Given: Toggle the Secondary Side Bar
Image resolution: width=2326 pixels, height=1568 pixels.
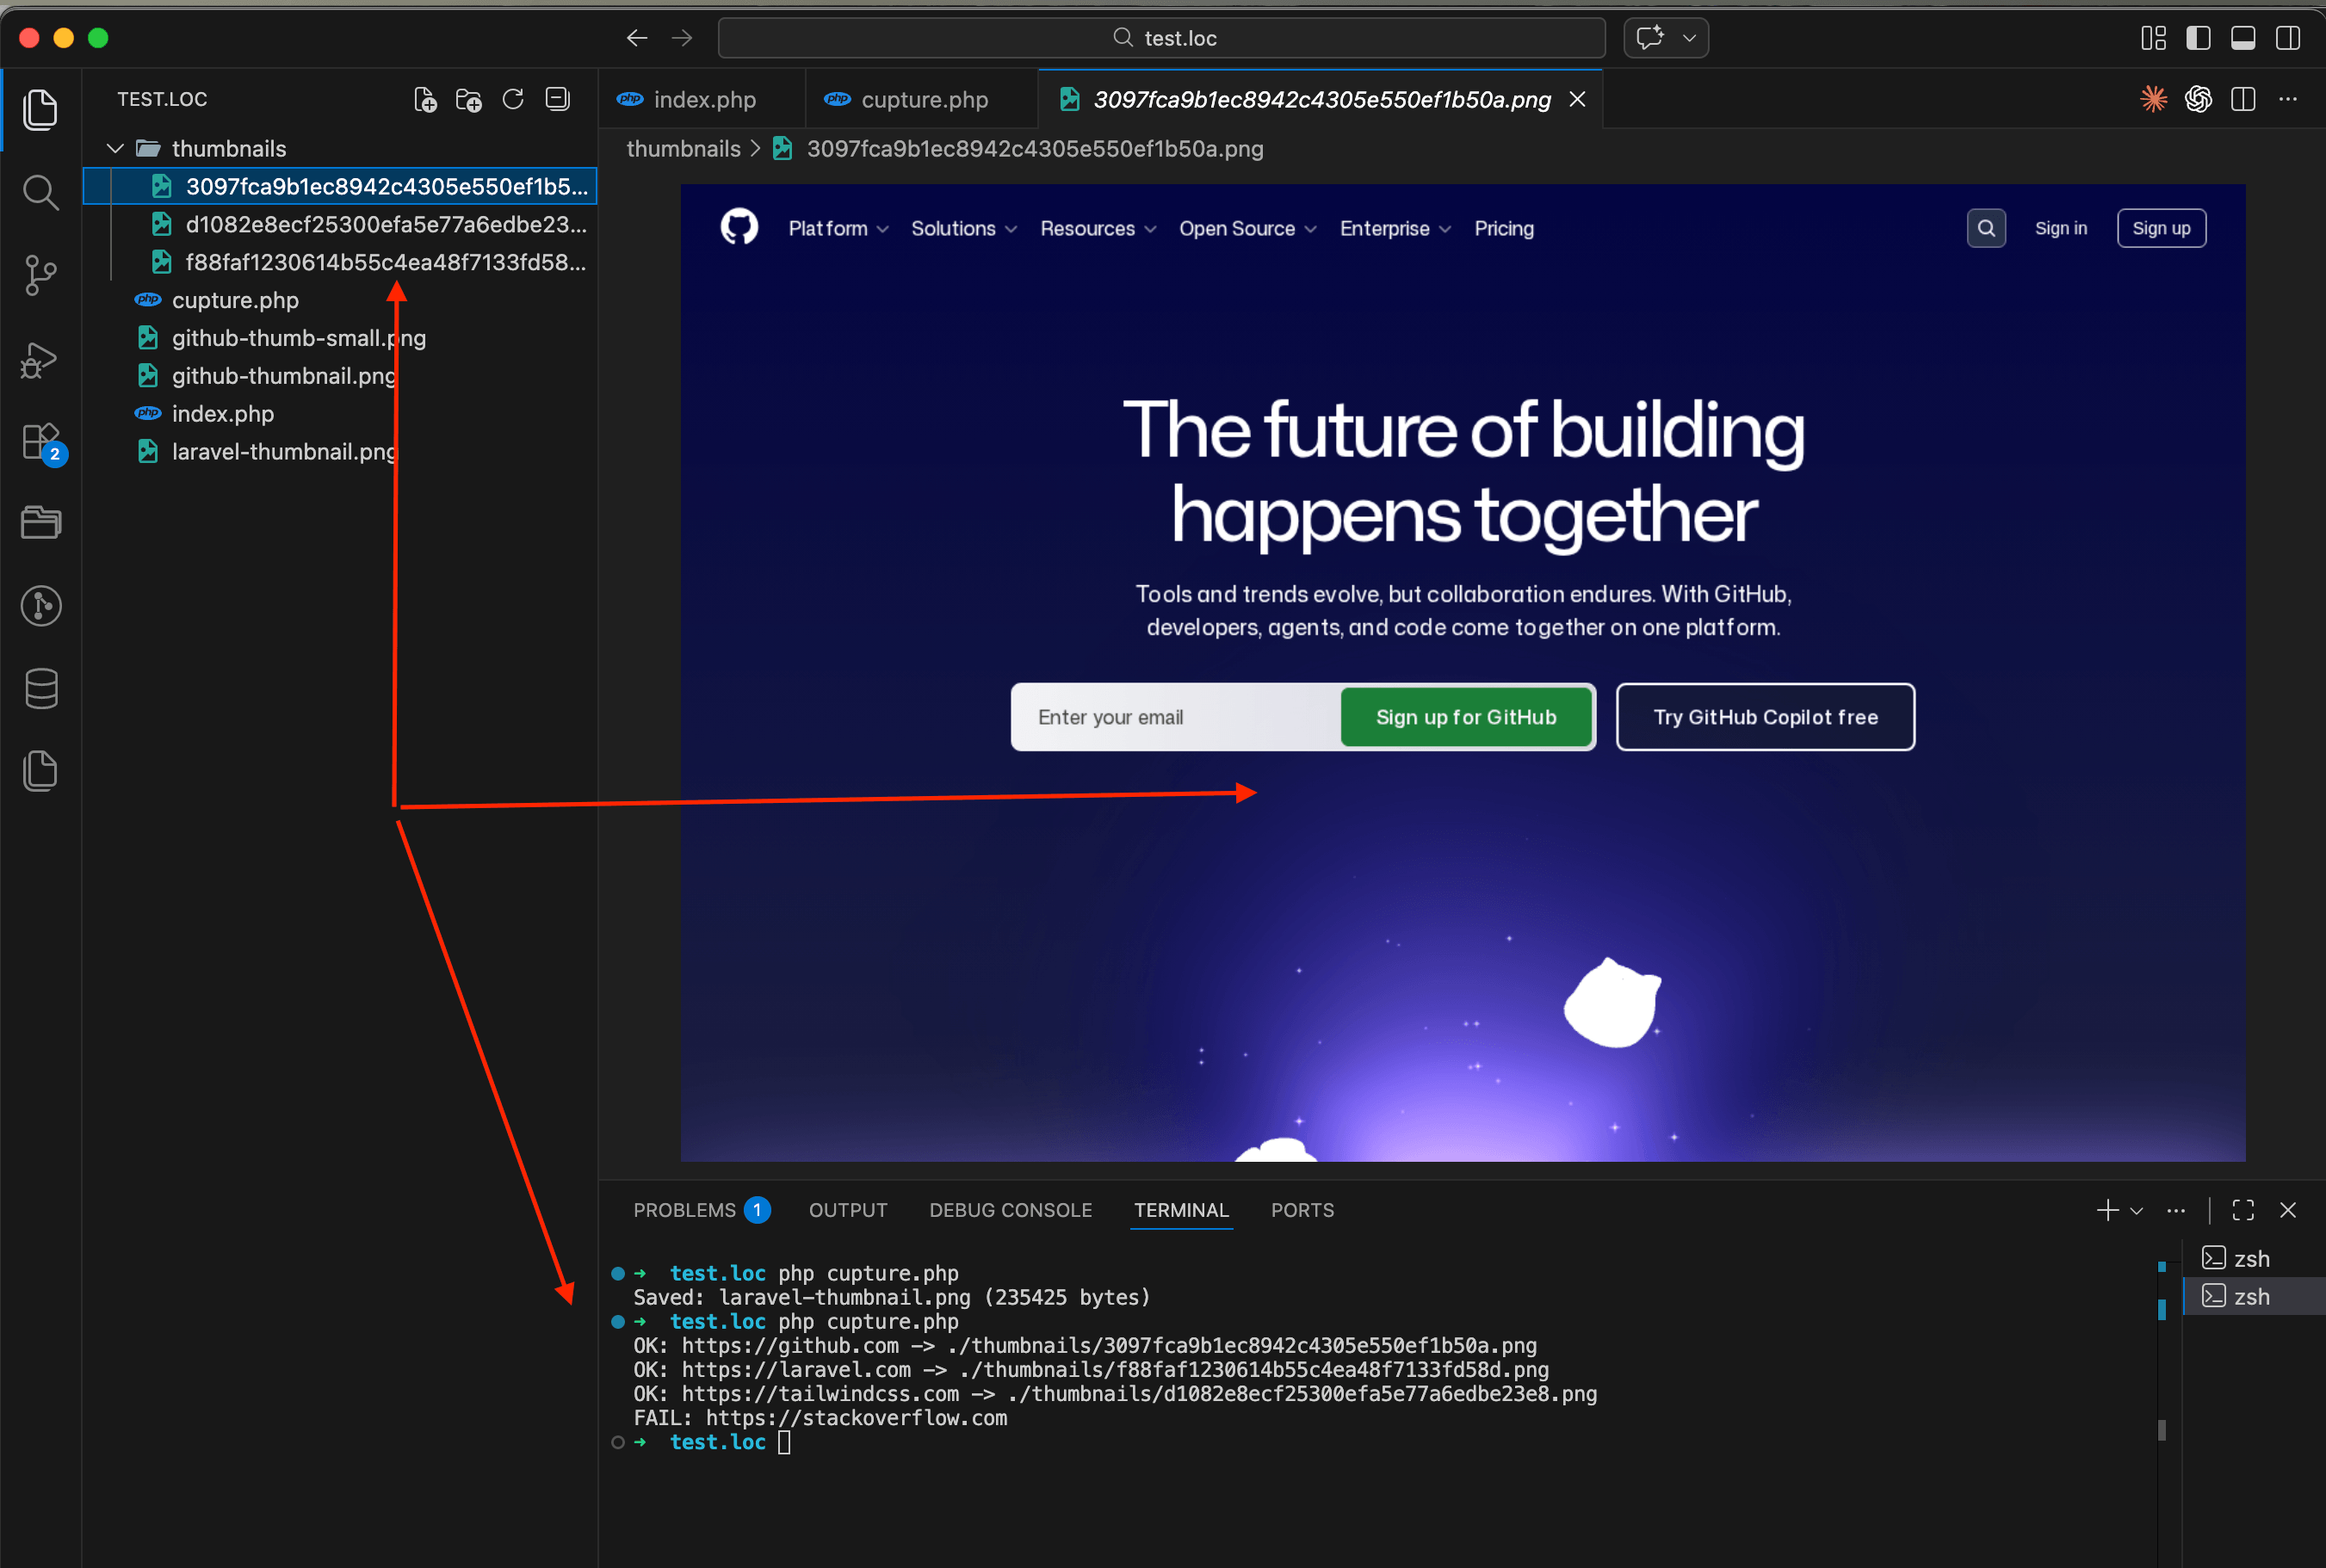Looking at the screenshot, I should point(2288,37).
